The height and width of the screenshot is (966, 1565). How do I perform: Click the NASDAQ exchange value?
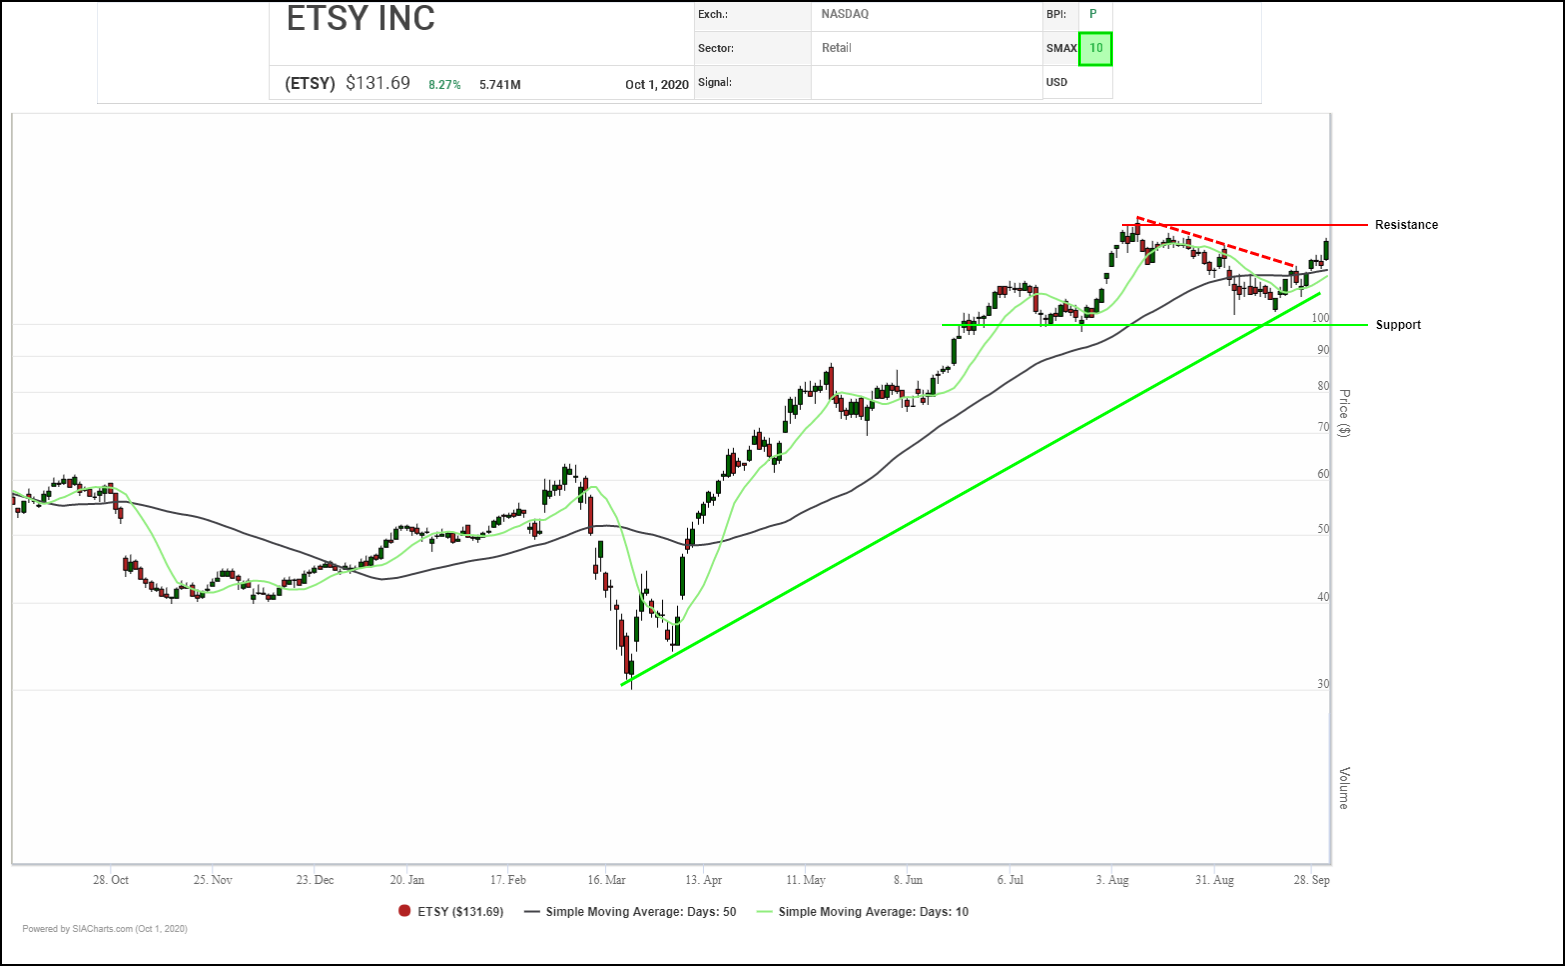click(x=845, y=14)
